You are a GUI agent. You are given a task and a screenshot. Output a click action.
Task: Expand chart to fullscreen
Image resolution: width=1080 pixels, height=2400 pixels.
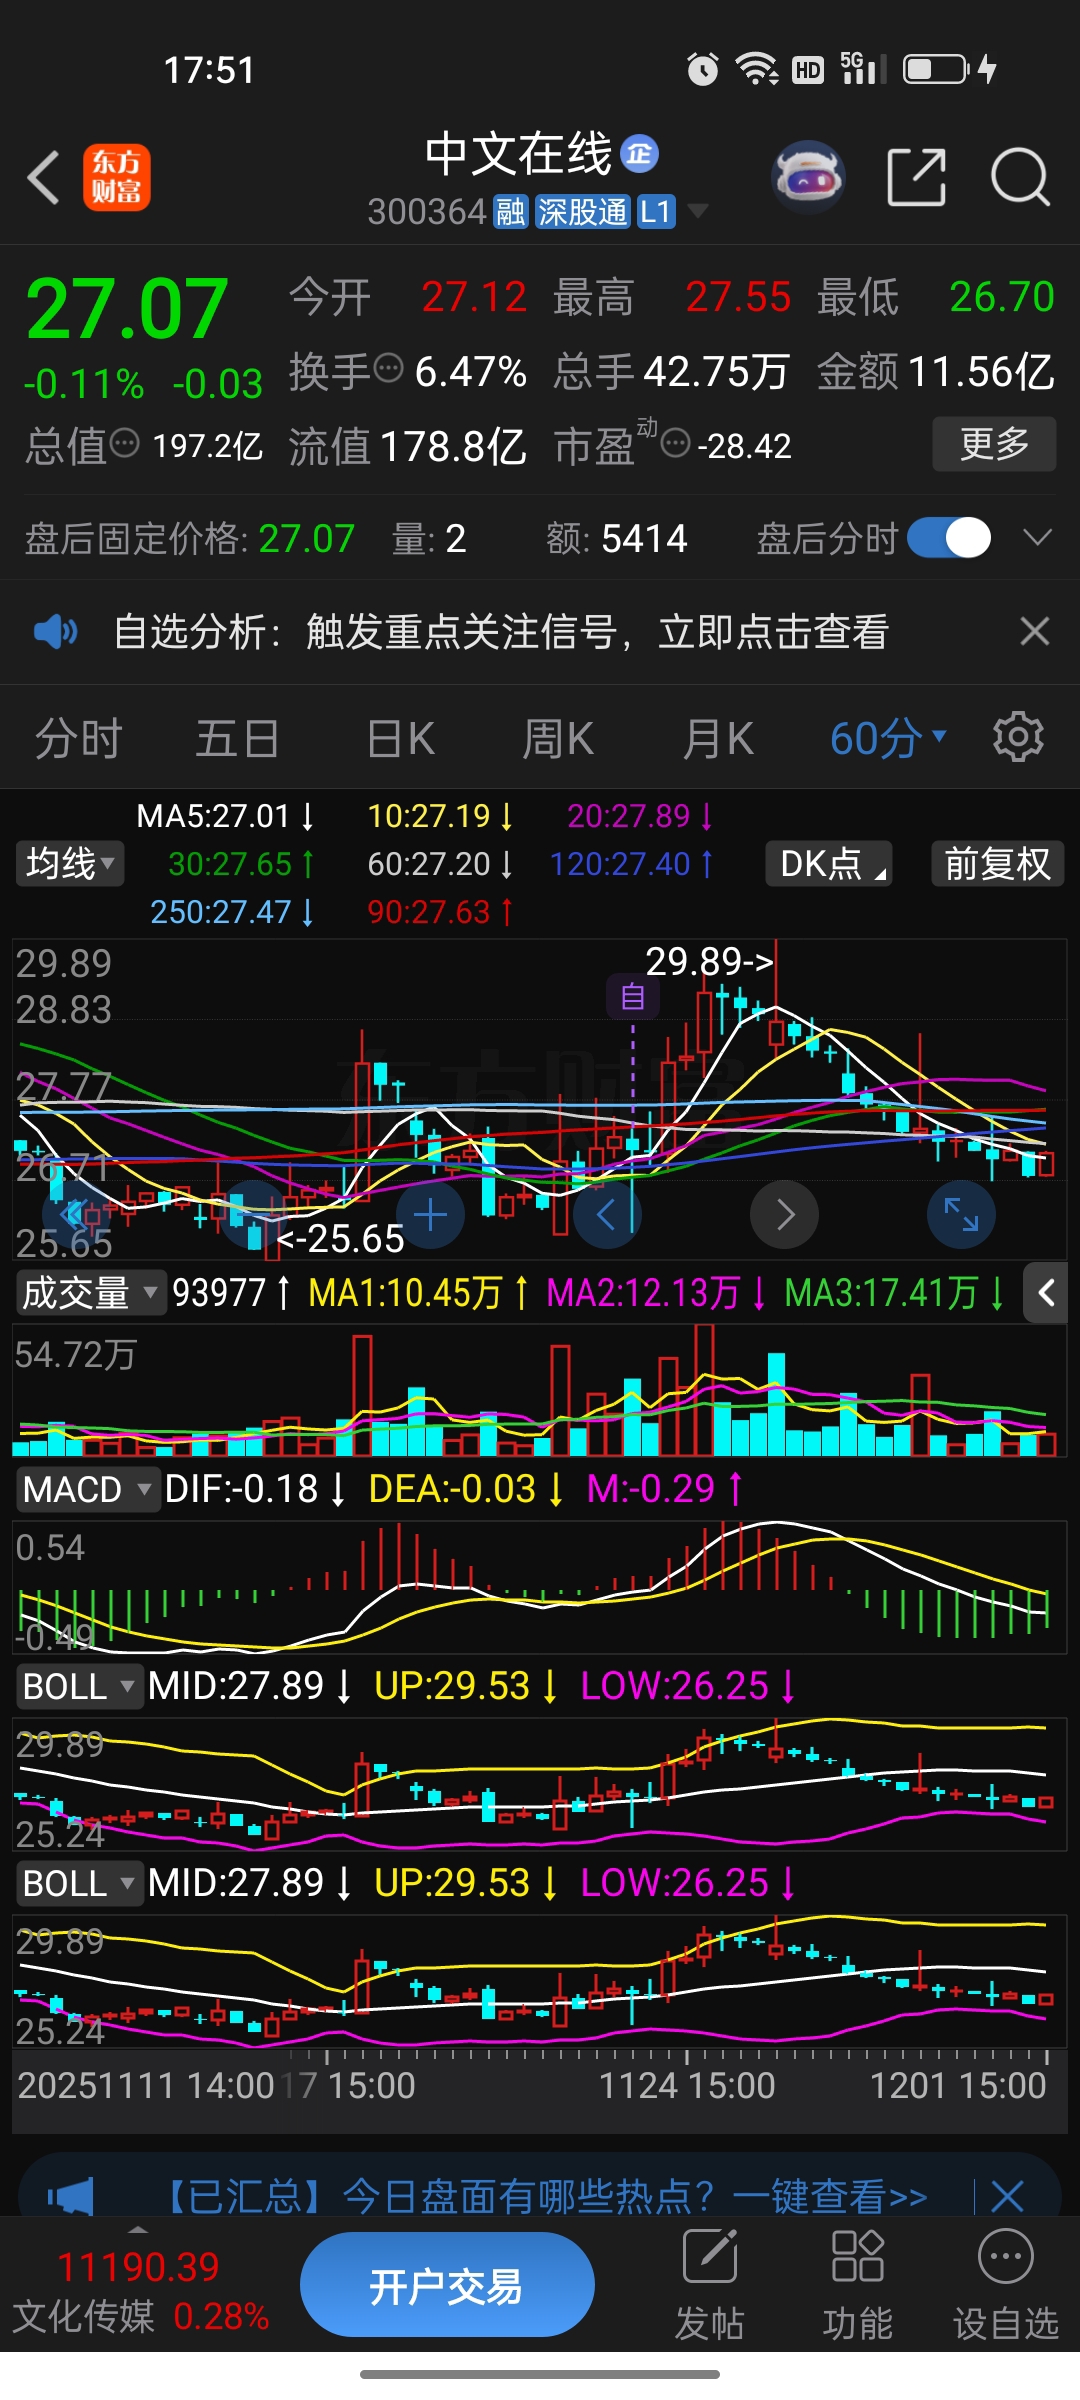pos(961,1215)
